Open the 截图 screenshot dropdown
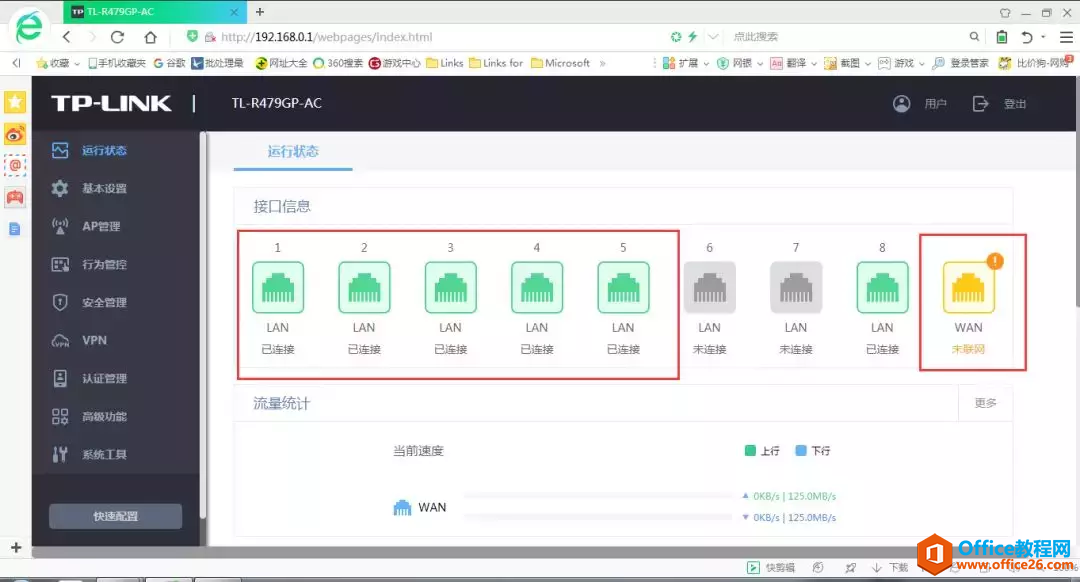1080x582 pixels. click(x=847, y=63)
